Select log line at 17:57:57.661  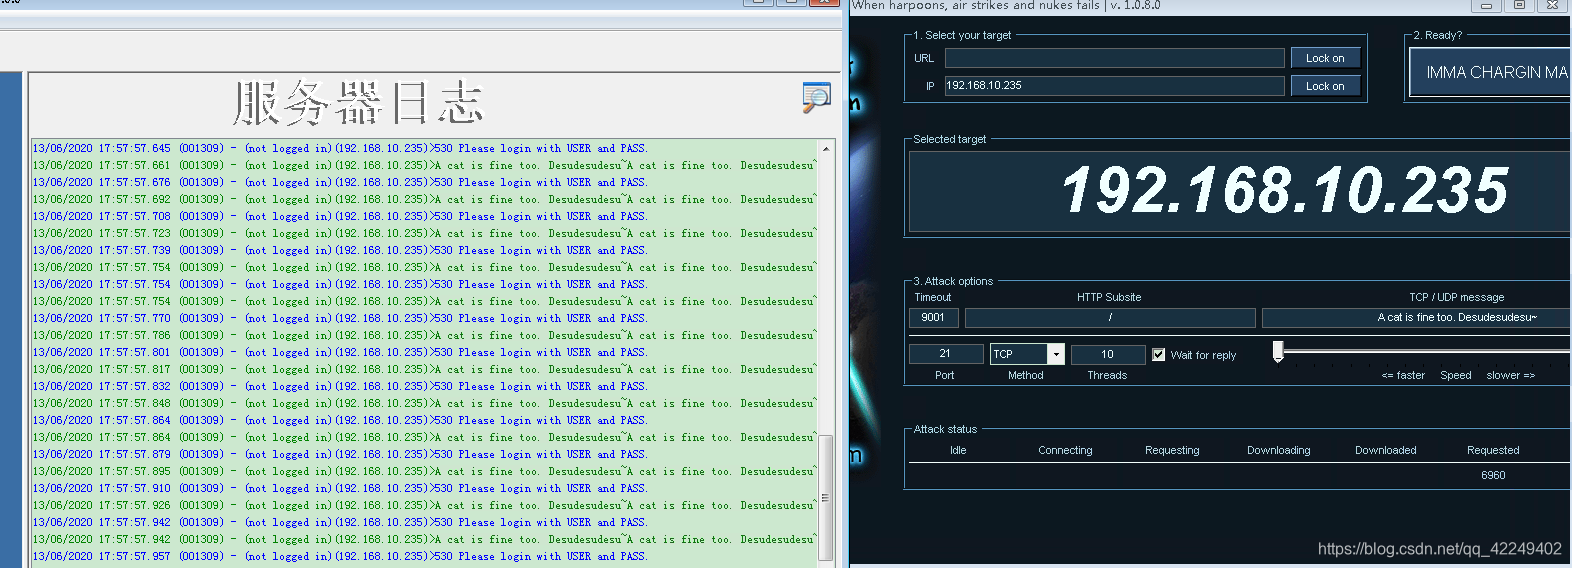point(424,165)
